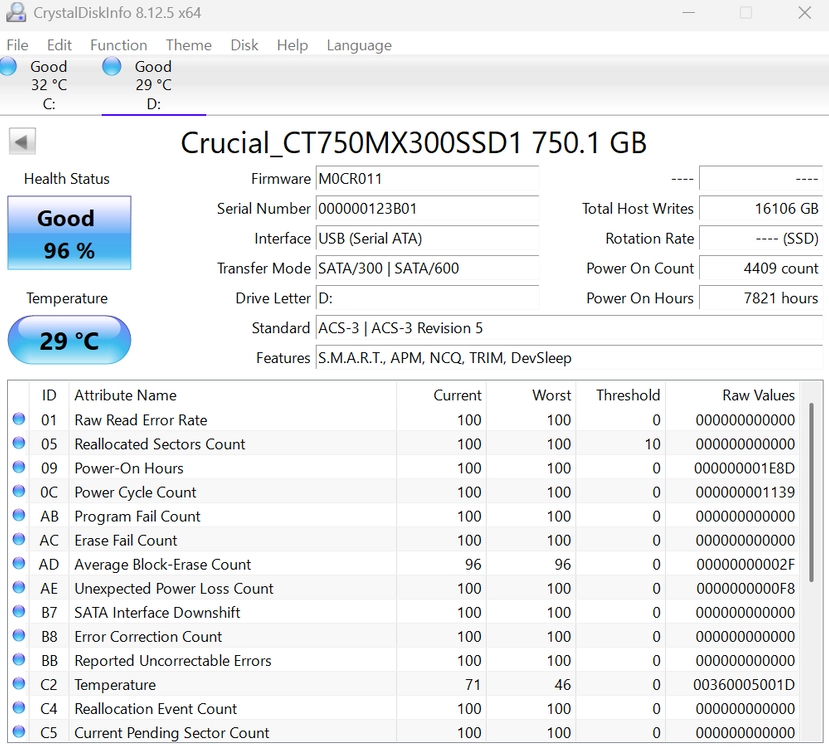Click status orb for Reallocation Event Count
The image size is (829, 750).
tap(19, 708)
